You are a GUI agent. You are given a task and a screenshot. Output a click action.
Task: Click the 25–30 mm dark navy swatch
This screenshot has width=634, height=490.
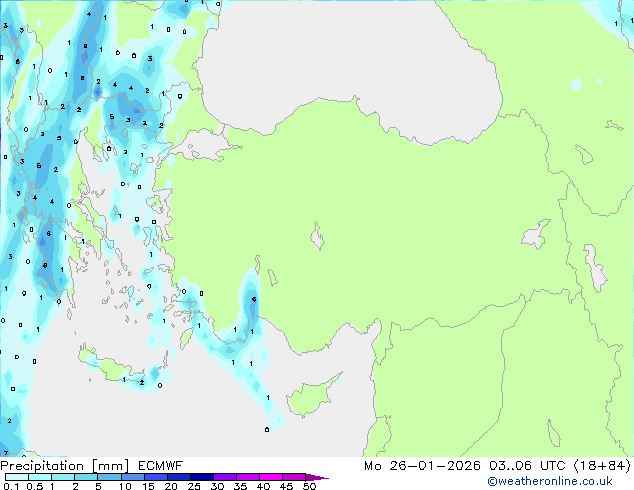[202, 477]
